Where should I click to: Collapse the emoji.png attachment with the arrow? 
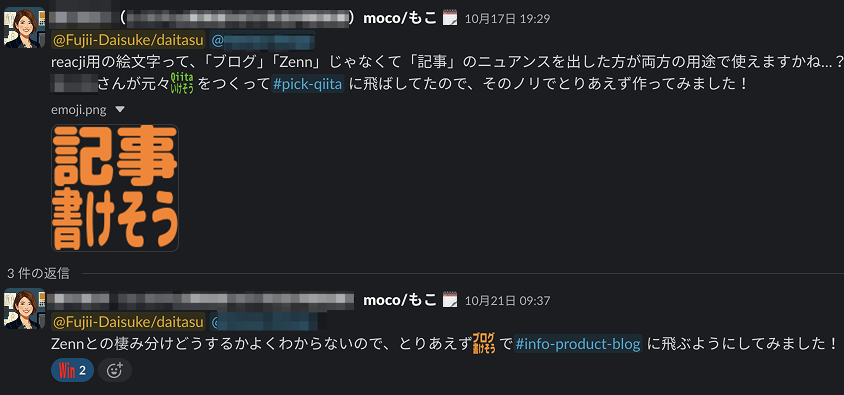click(x=120, y=109)
